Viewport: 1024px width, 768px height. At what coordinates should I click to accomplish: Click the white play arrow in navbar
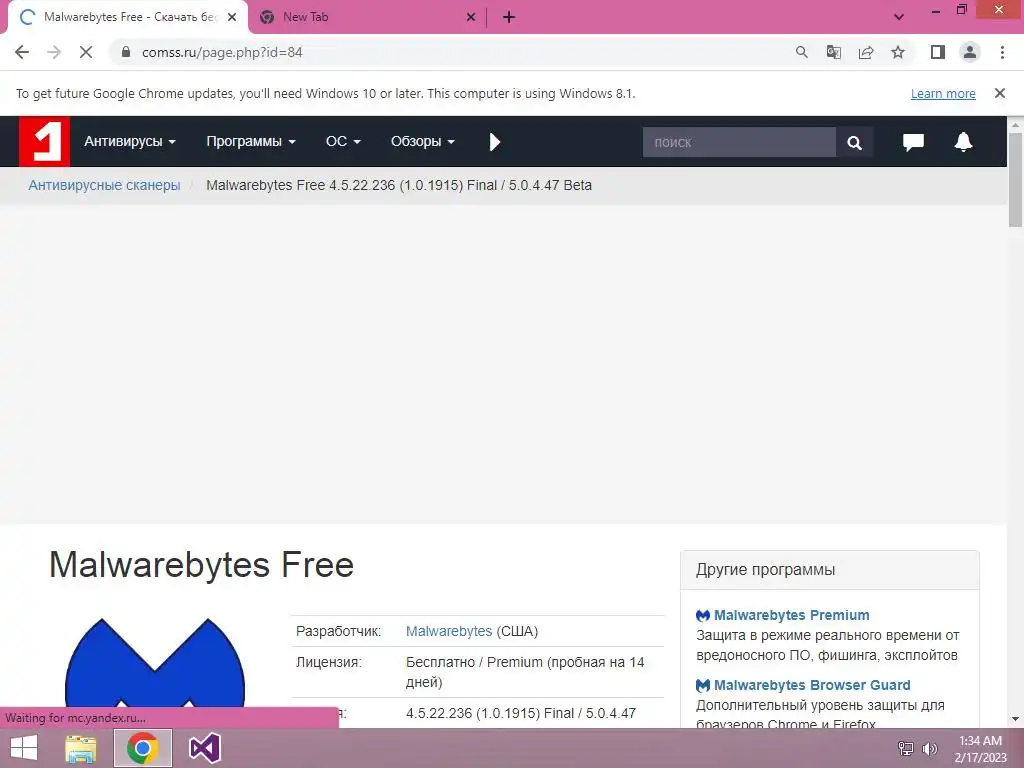pyautogui.click(x=494, y=142)
